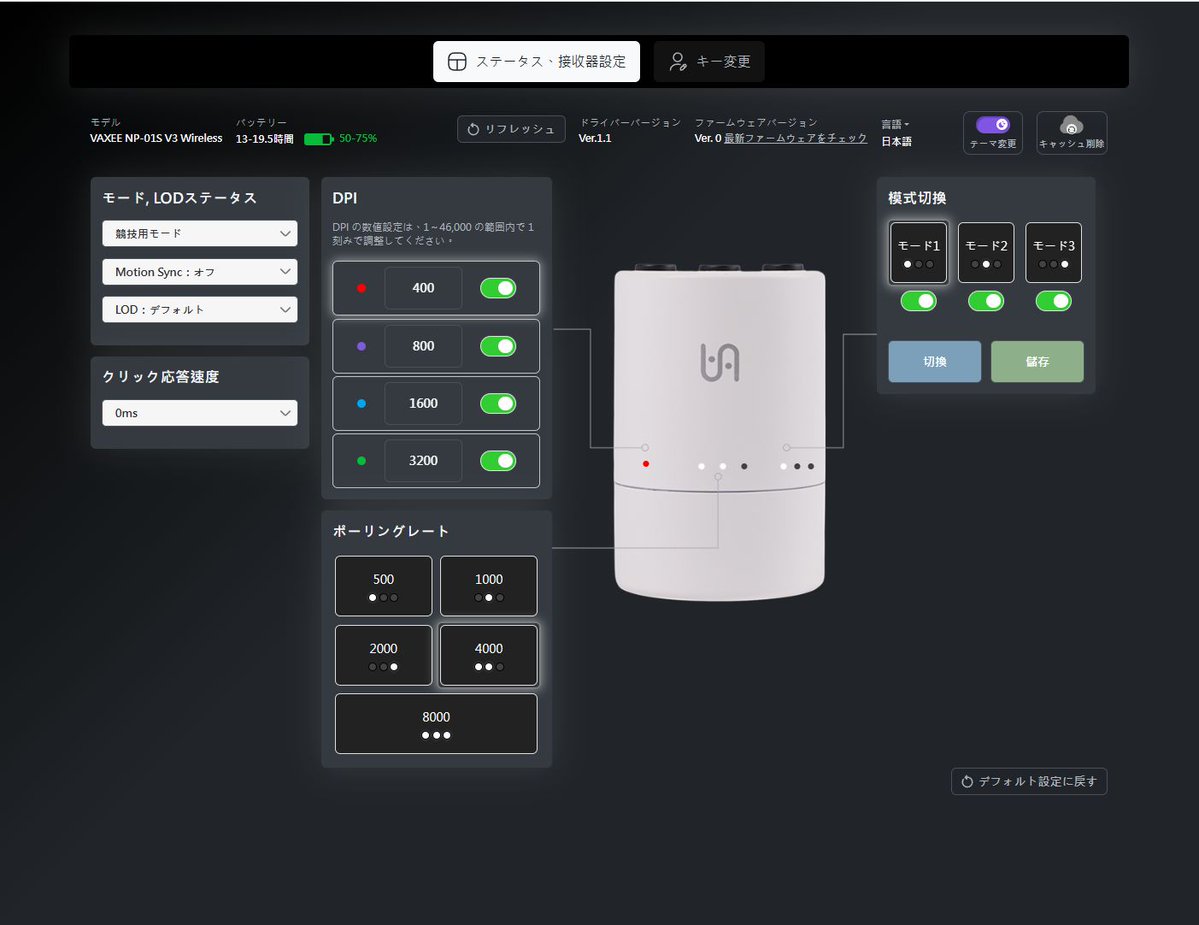Click the Ver.1.1 driver version text
The height and width of the screenshot is (925, 1199).
[595, 138]
